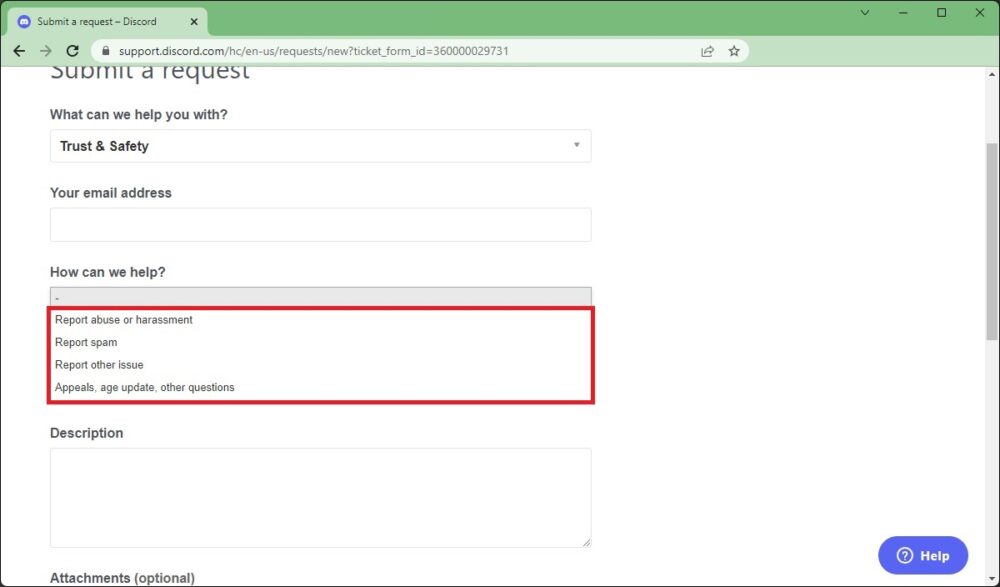
Task: Choose Report abuse or harassment option
Action: coord(320,320)
